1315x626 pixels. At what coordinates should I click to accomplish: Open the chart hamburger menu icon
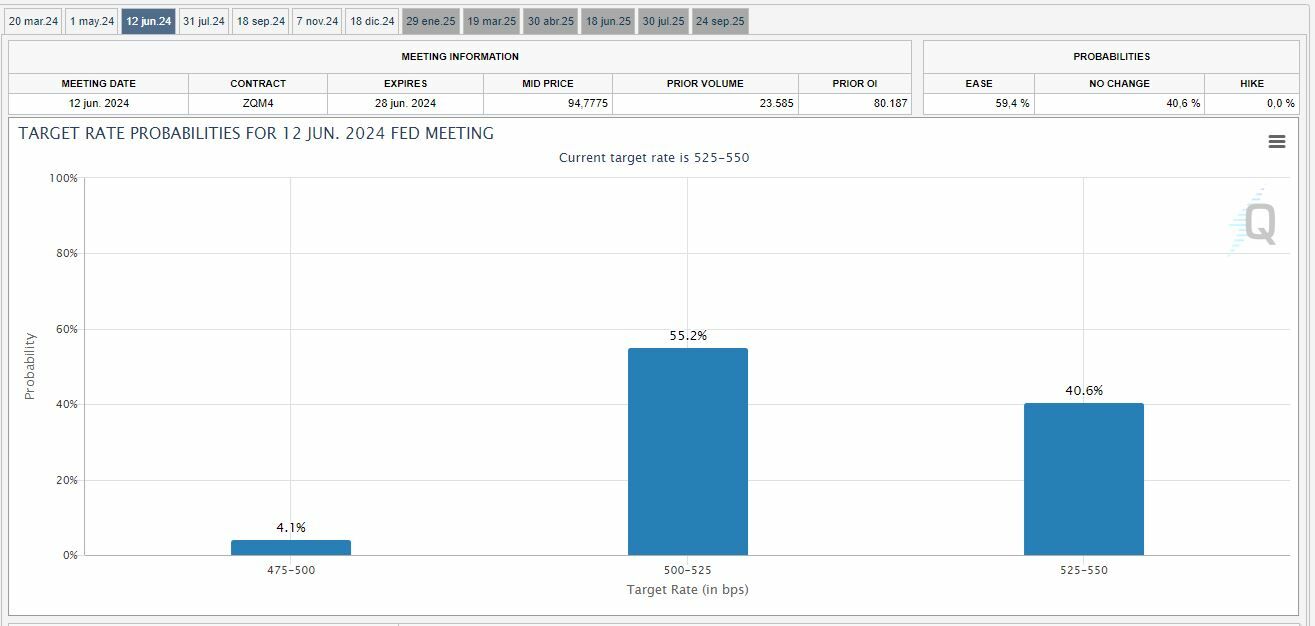(1276, 142)
